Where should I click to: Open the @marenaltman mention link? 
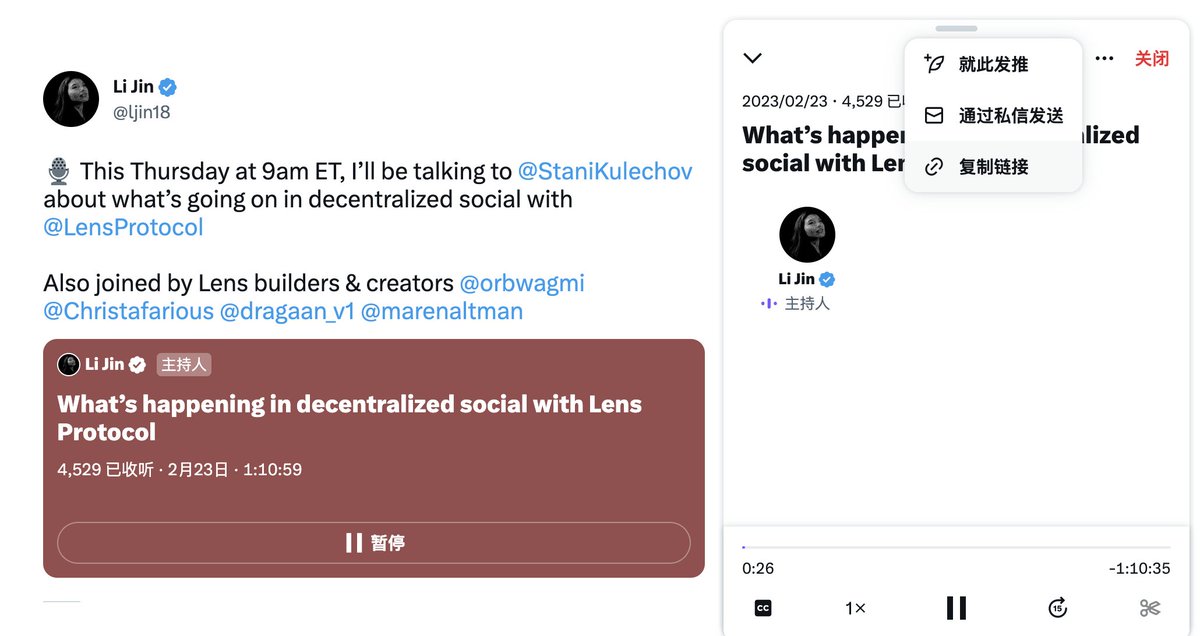click(x=441, y=311)
